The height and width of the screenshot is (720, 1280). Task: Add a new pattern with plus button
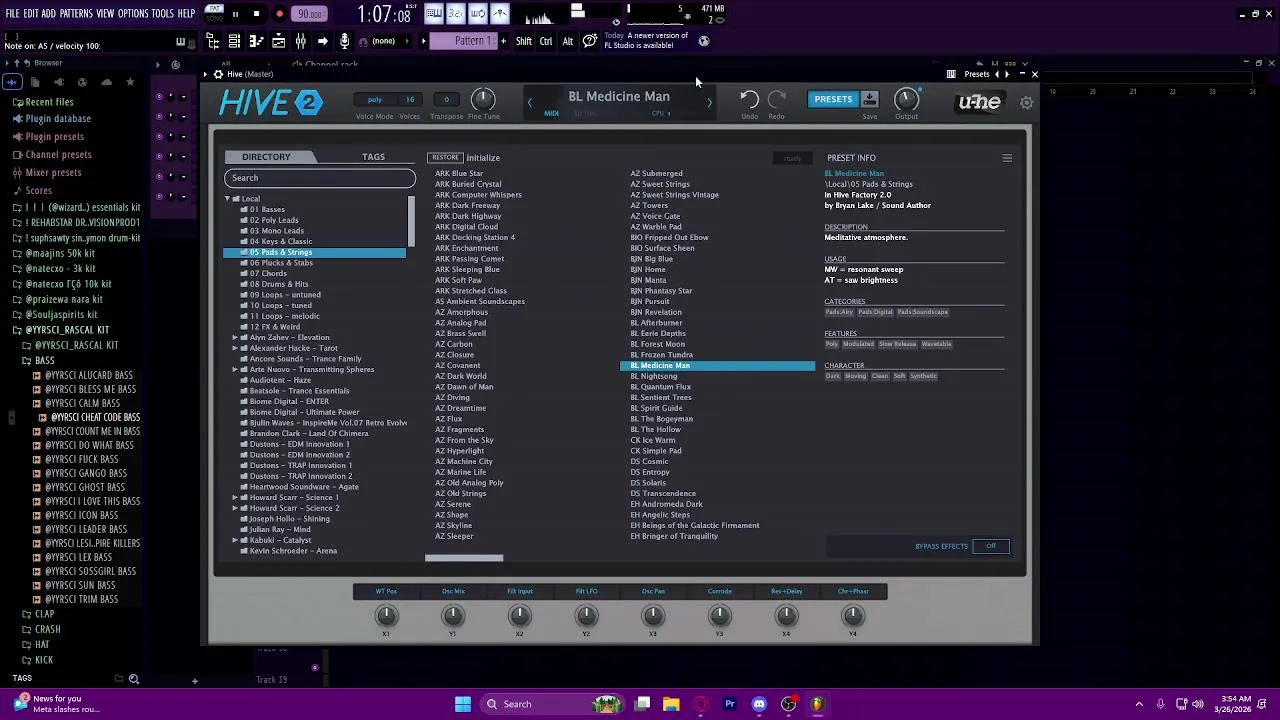pyautogui.click(x=503, y=41)
